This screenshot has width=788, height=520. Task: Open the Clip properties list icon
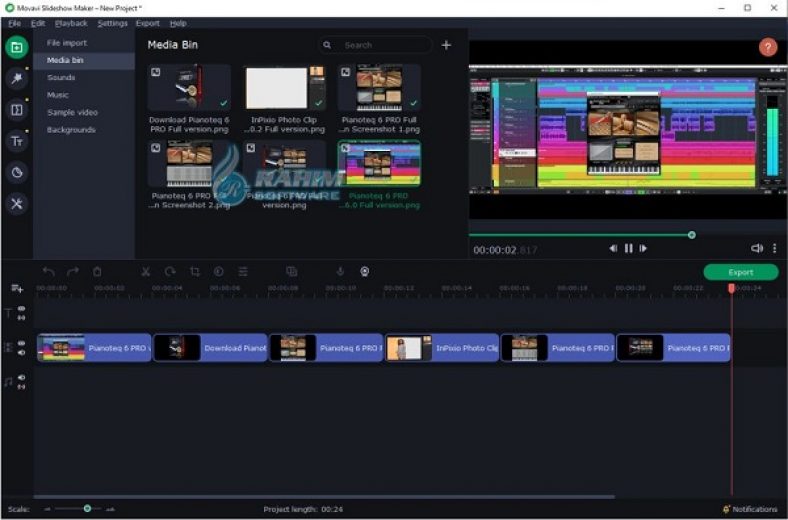243,271
